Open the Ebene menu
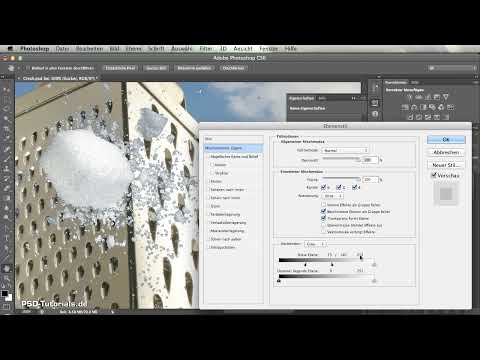The height and width of the screenshot is (360, 480). pos(134,49)
